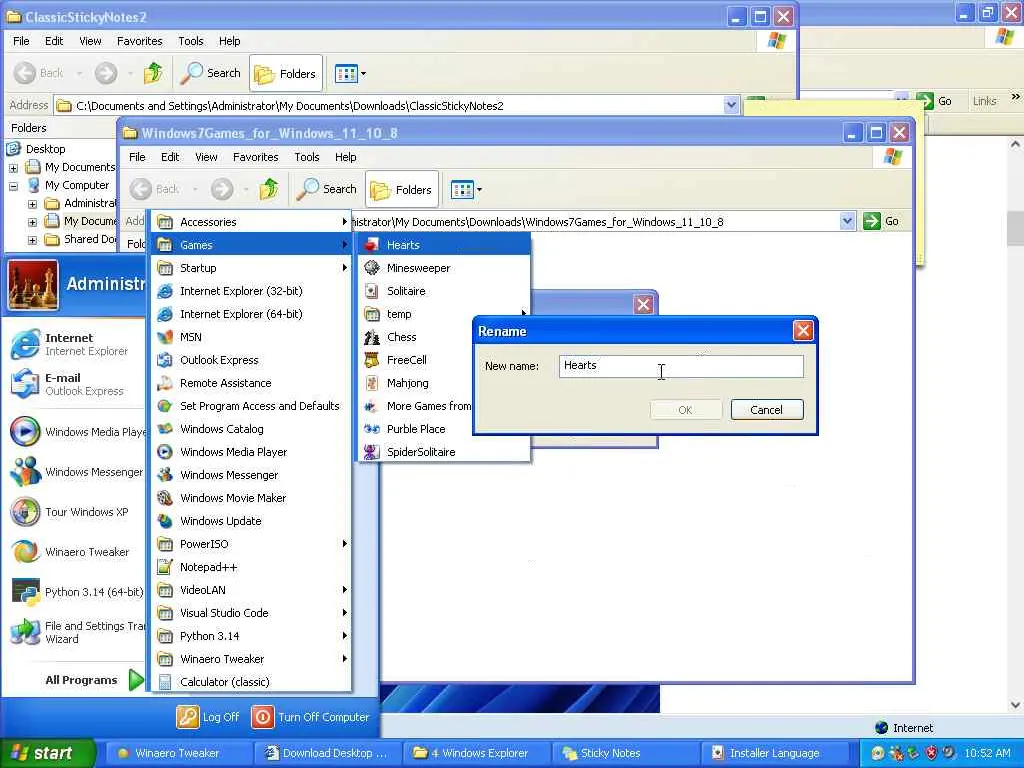This screenshot has height=768, width=1024.
Task: Open Windows Messenger in the programs list
Action: [x=252, y=475]
